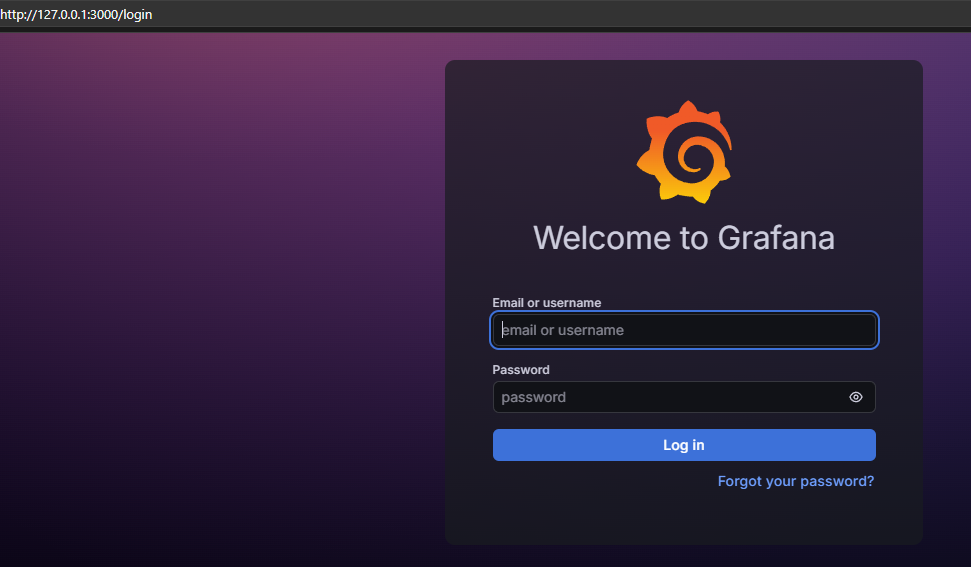The width and height of the screenshot is (971, 567).
Task: Click the 'Password' field label
Action: click(x=521, y=370)
